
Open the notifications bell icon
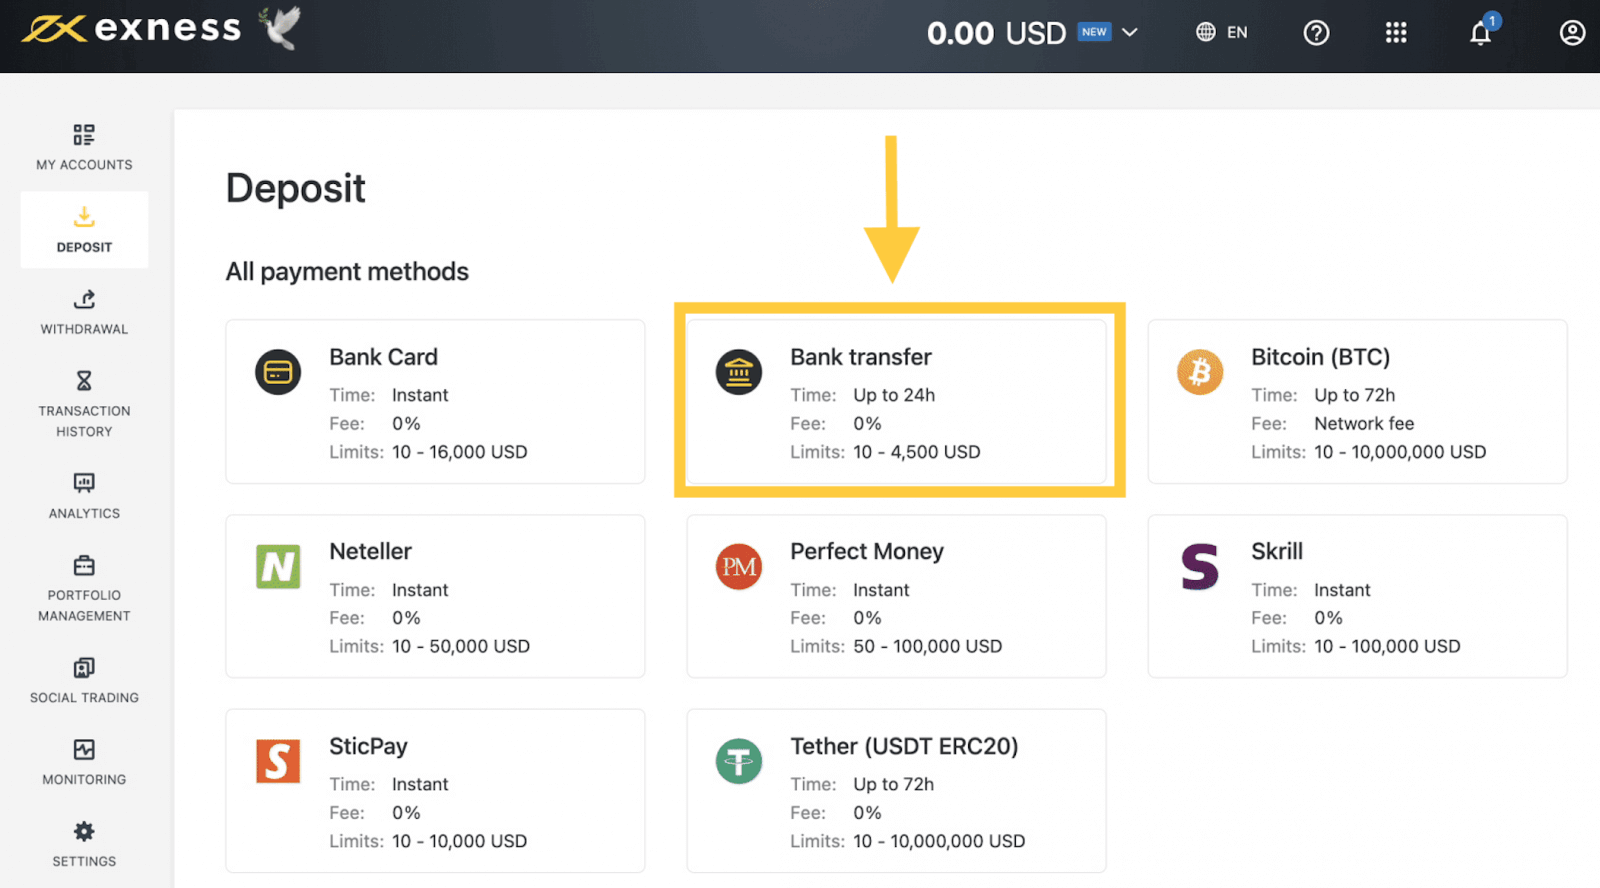(1481, 33)
